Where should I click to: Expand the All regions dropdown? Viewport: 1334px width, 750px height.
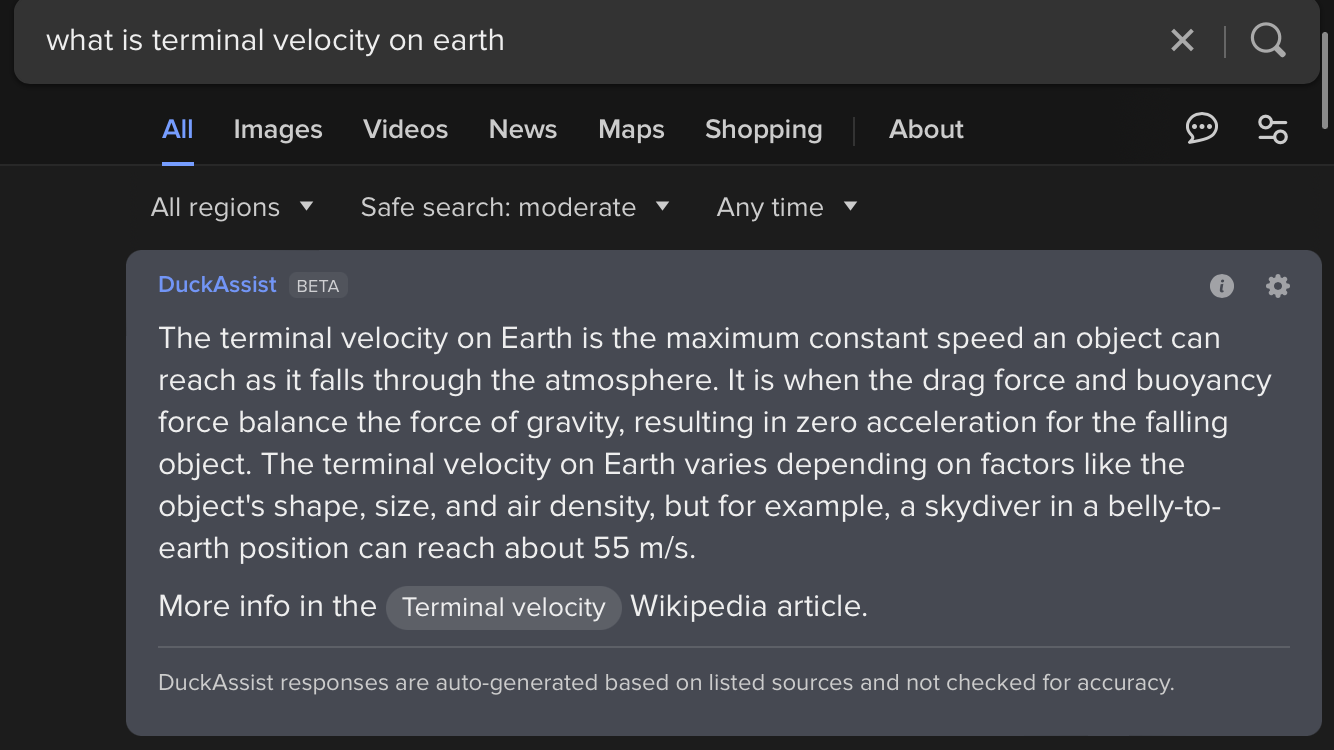(232, 207)
